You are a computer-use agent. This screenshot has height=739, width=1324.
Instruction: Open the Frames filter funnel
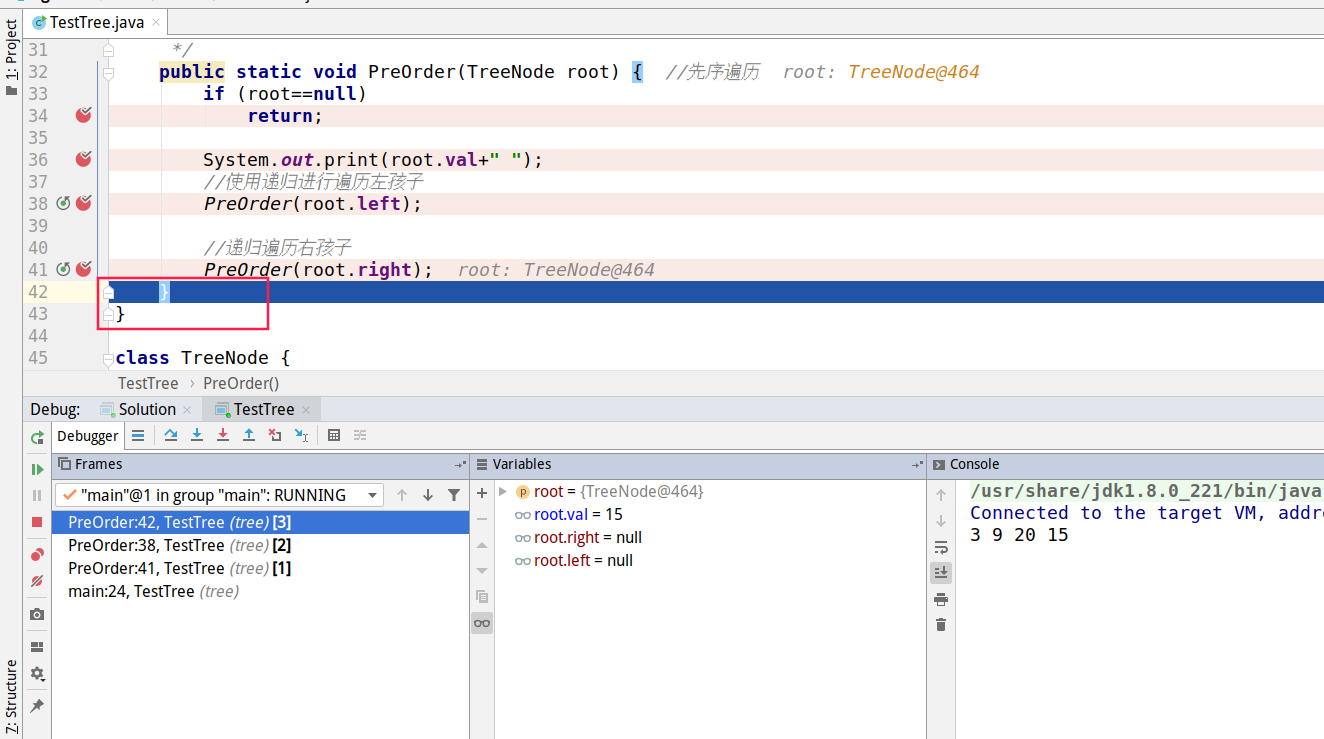(x=454, y=495)
